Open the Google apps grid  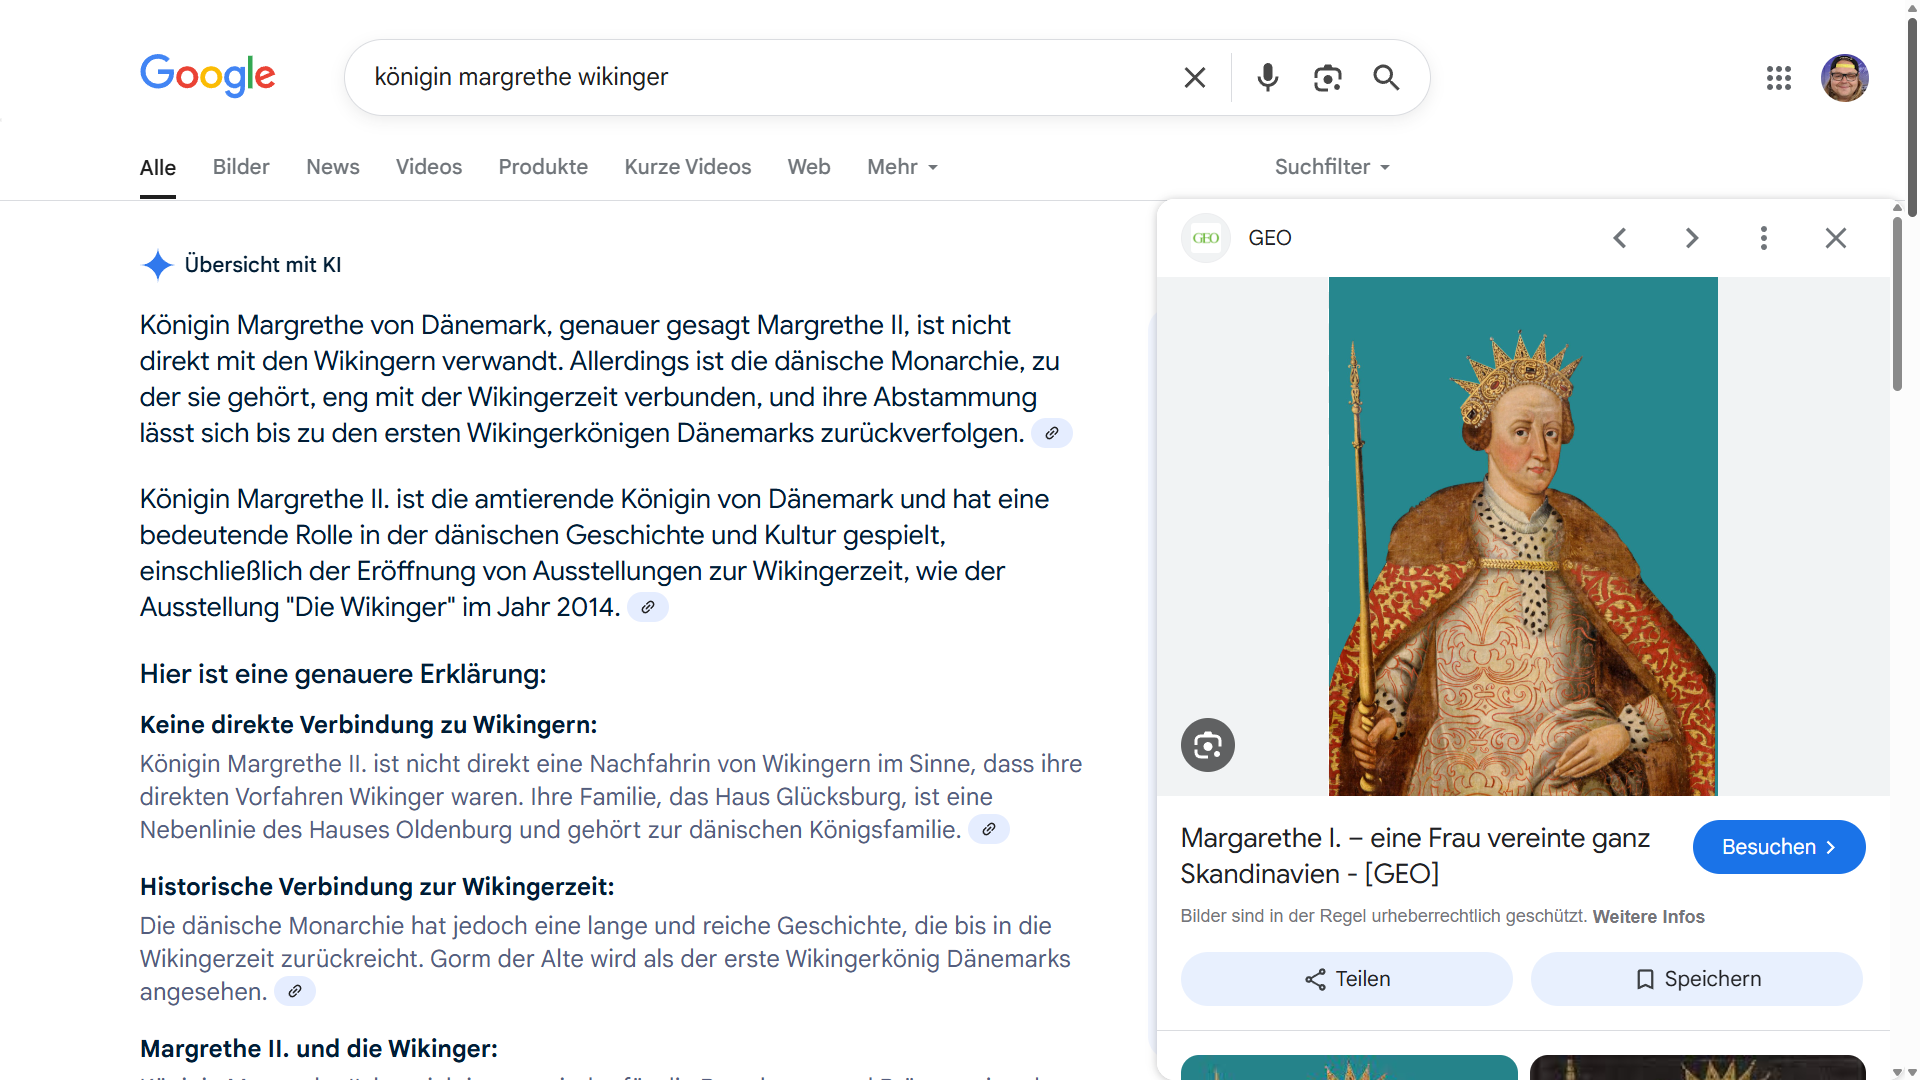[x=1779, y=78]
